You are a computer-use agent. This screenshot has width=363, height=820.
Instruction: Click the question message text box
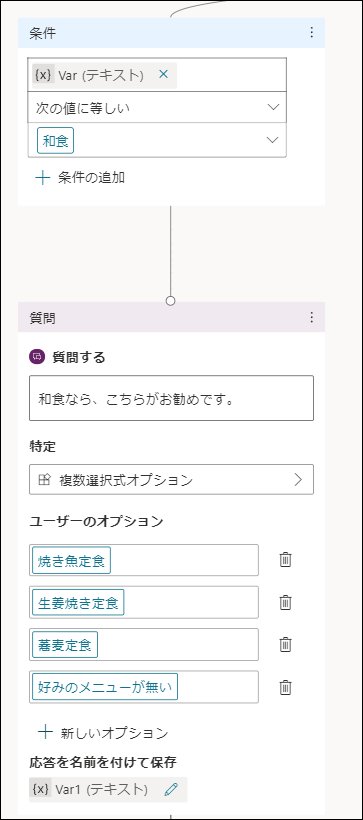point(172,398)
